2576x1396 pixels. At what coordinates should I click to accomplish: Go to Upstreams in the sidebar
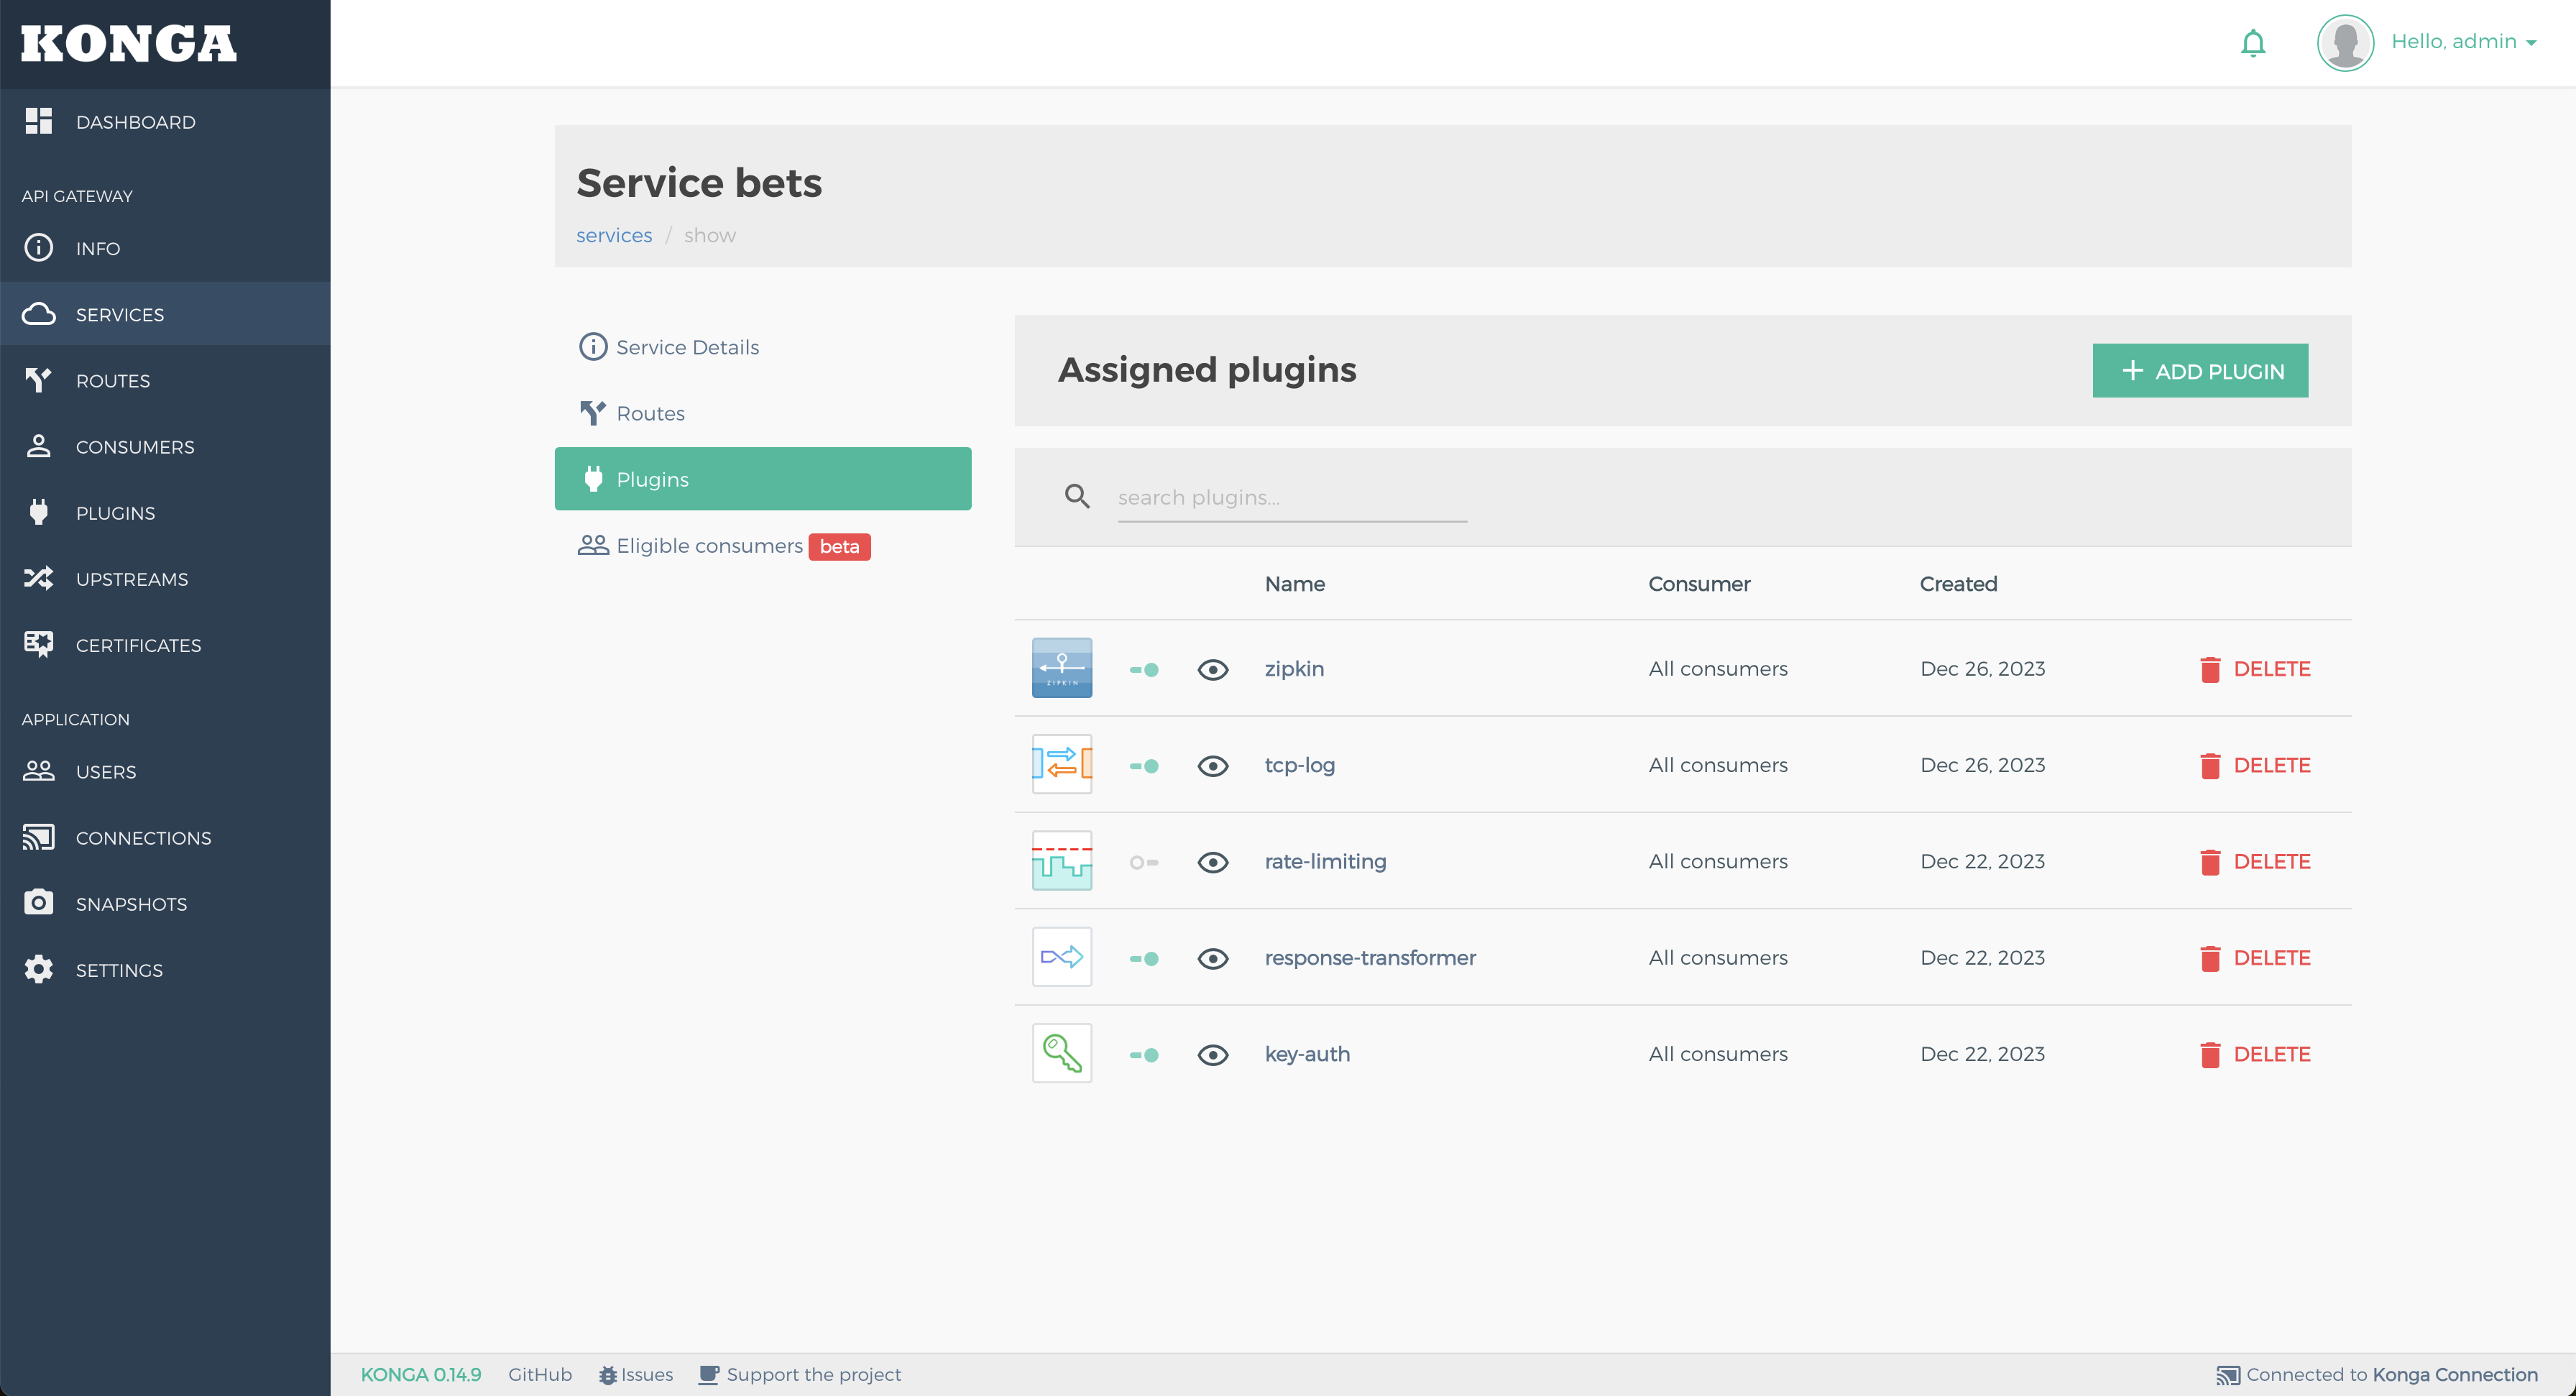(x=131, y=579)
